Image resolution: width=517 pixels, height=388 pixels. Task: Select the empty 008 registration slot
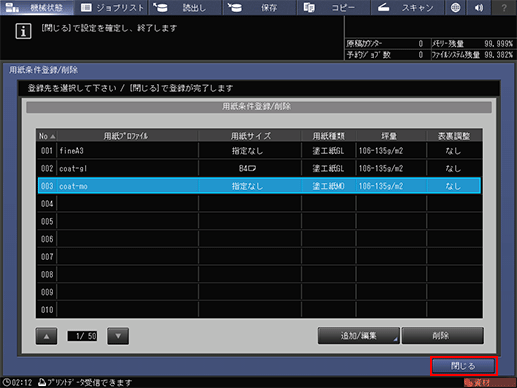click(259, 274)
